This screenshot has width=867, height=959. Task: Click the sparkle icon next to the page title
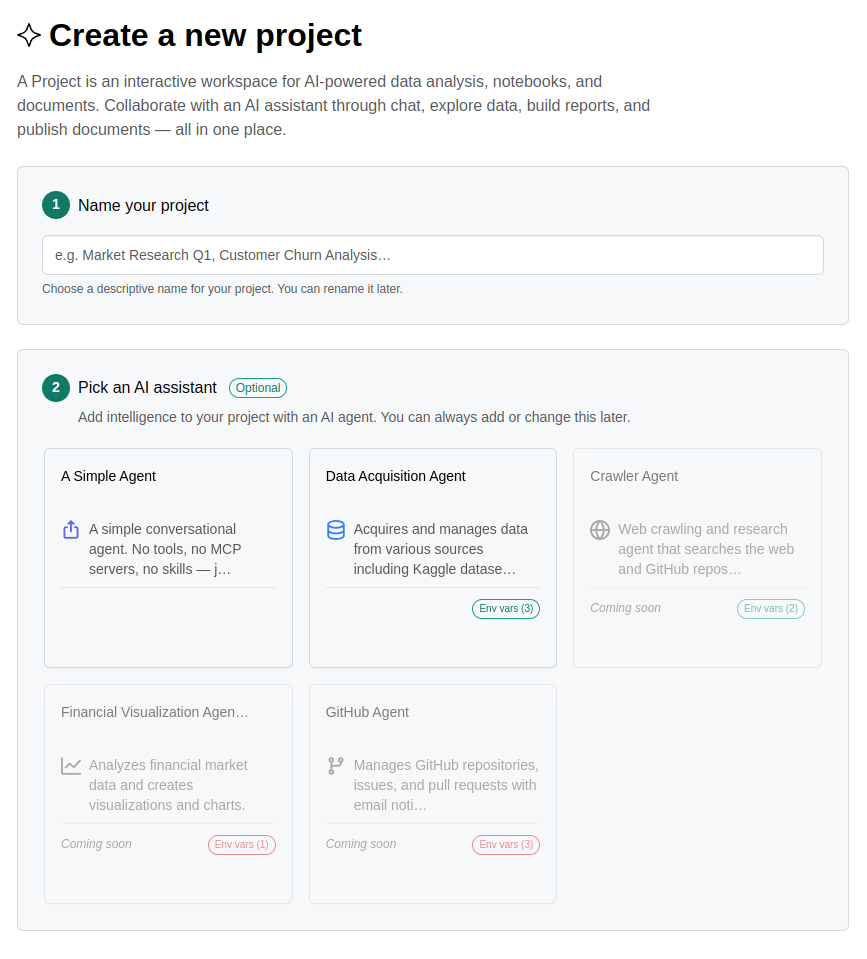[29, 35]
